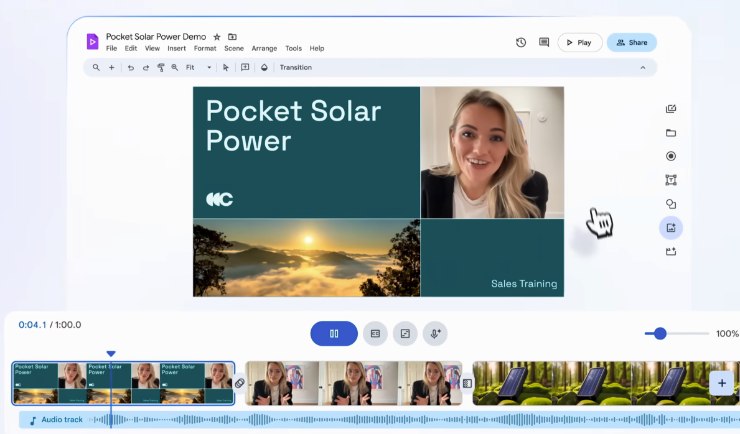Viewport: 740px width, 434px height.
Task: Select the paint format roller icon
Action: pyautogui.click(x=161, y=67)
